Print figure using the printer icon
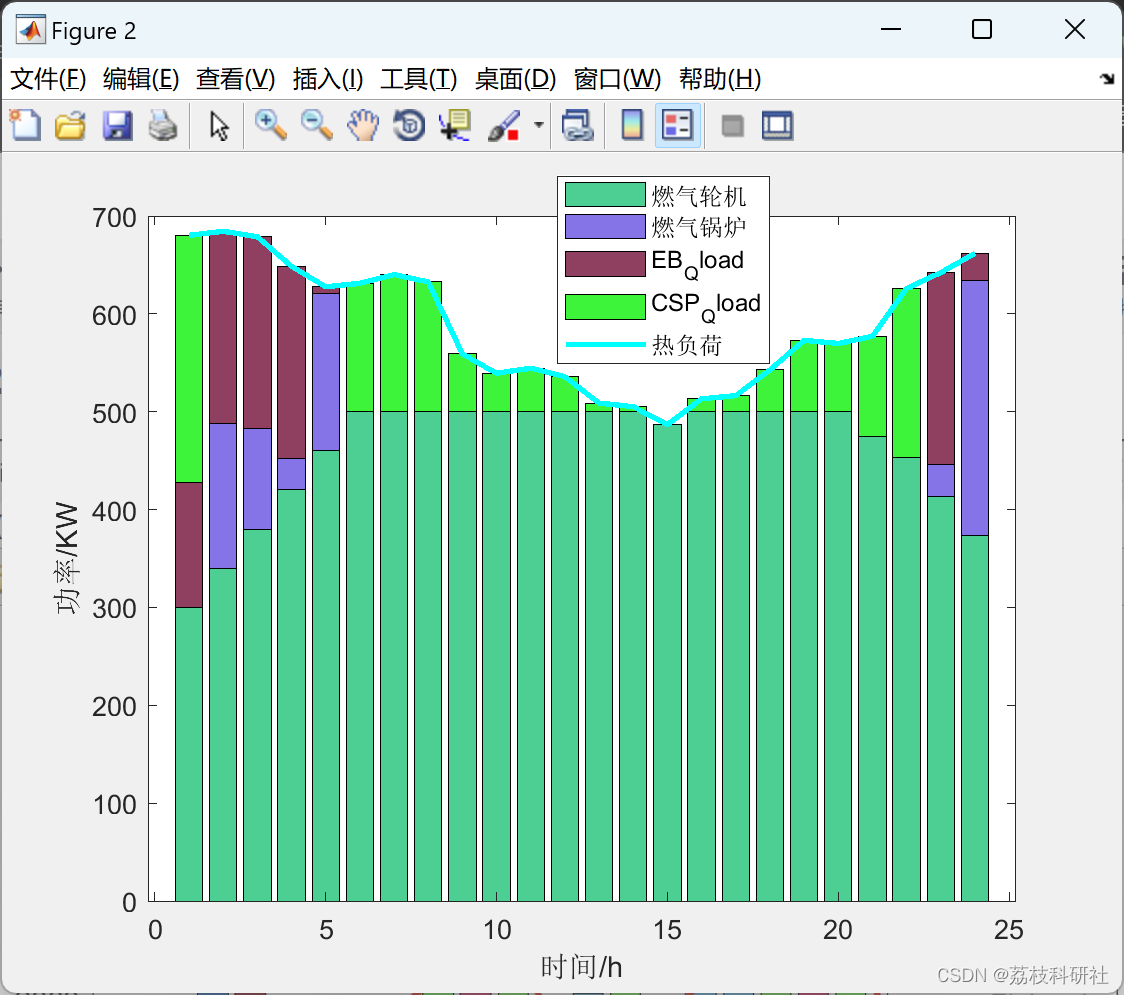This screenshot has width=1124, height=995. tap(163, 125)
